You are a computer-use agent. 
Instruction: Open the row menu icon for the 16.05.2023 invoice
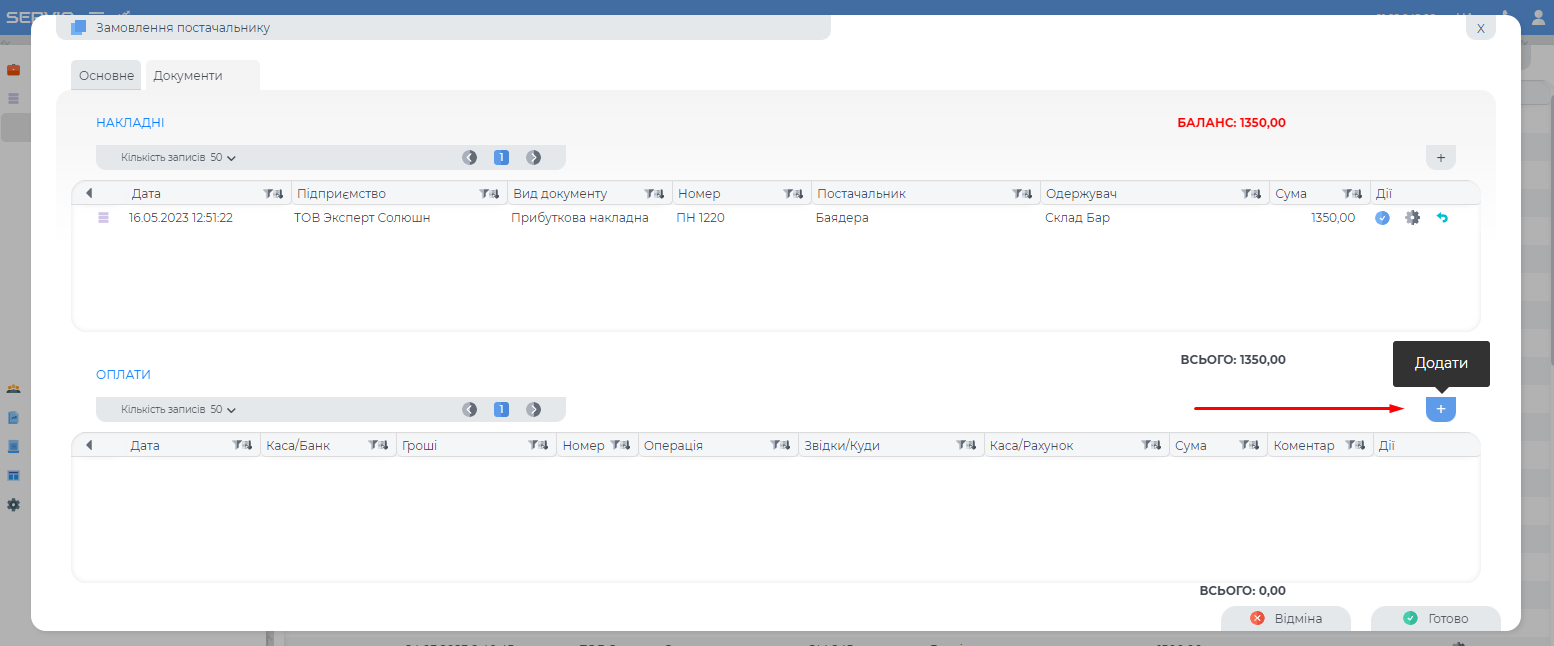click(x=103, y=217)
